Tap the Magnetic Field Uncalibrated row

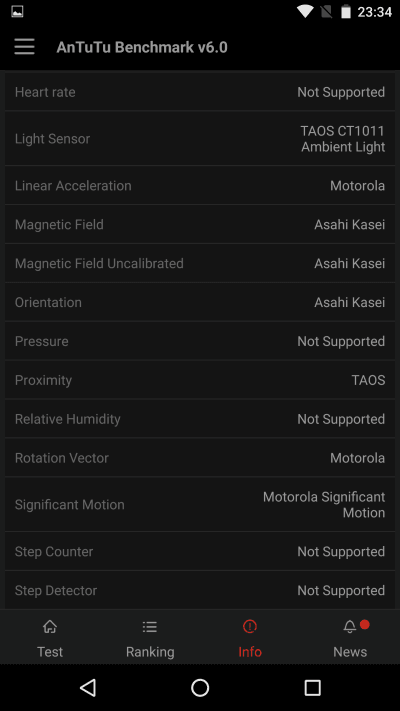pyautogui.click(x=200, y=263)
